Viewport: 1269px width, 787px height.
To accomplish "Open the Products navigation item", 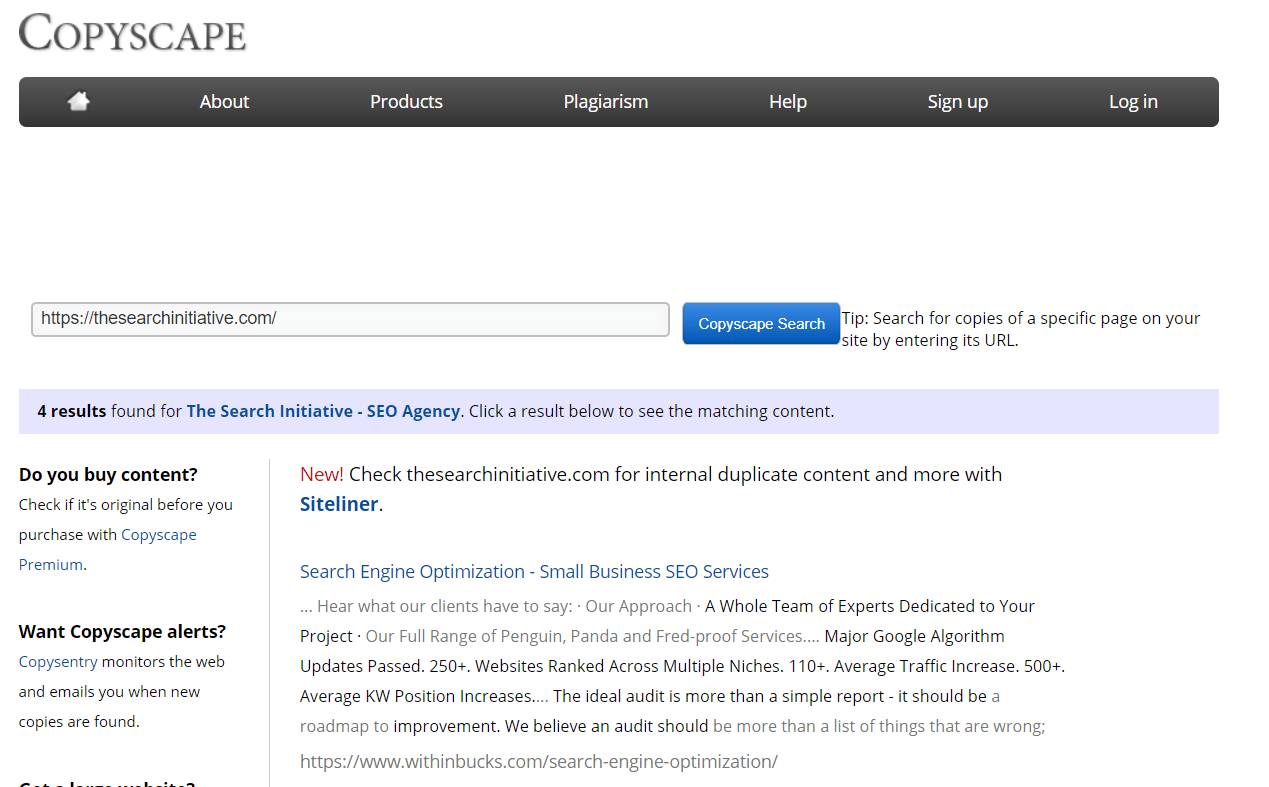I will coord(406,102).
